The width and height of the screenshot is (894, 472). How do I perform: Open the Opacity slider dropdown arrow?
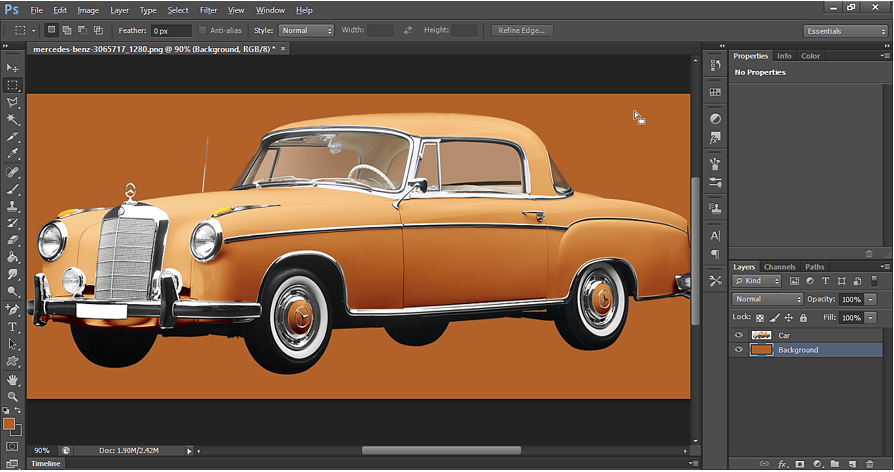pos(871,299)
